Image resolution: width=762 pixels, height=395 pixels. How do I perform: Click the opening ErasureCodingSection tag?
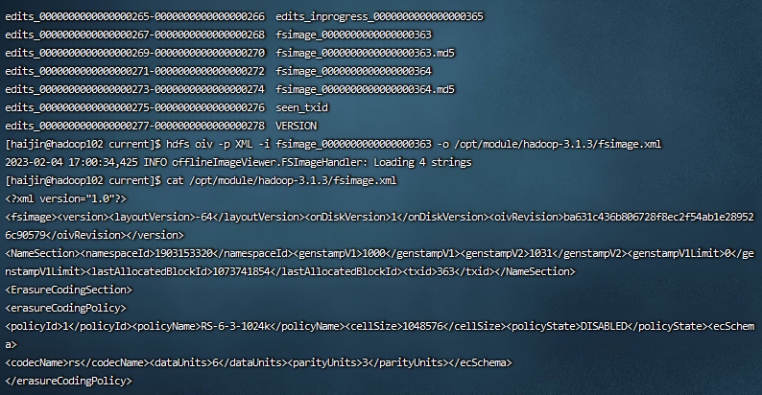tap(69, 290)
